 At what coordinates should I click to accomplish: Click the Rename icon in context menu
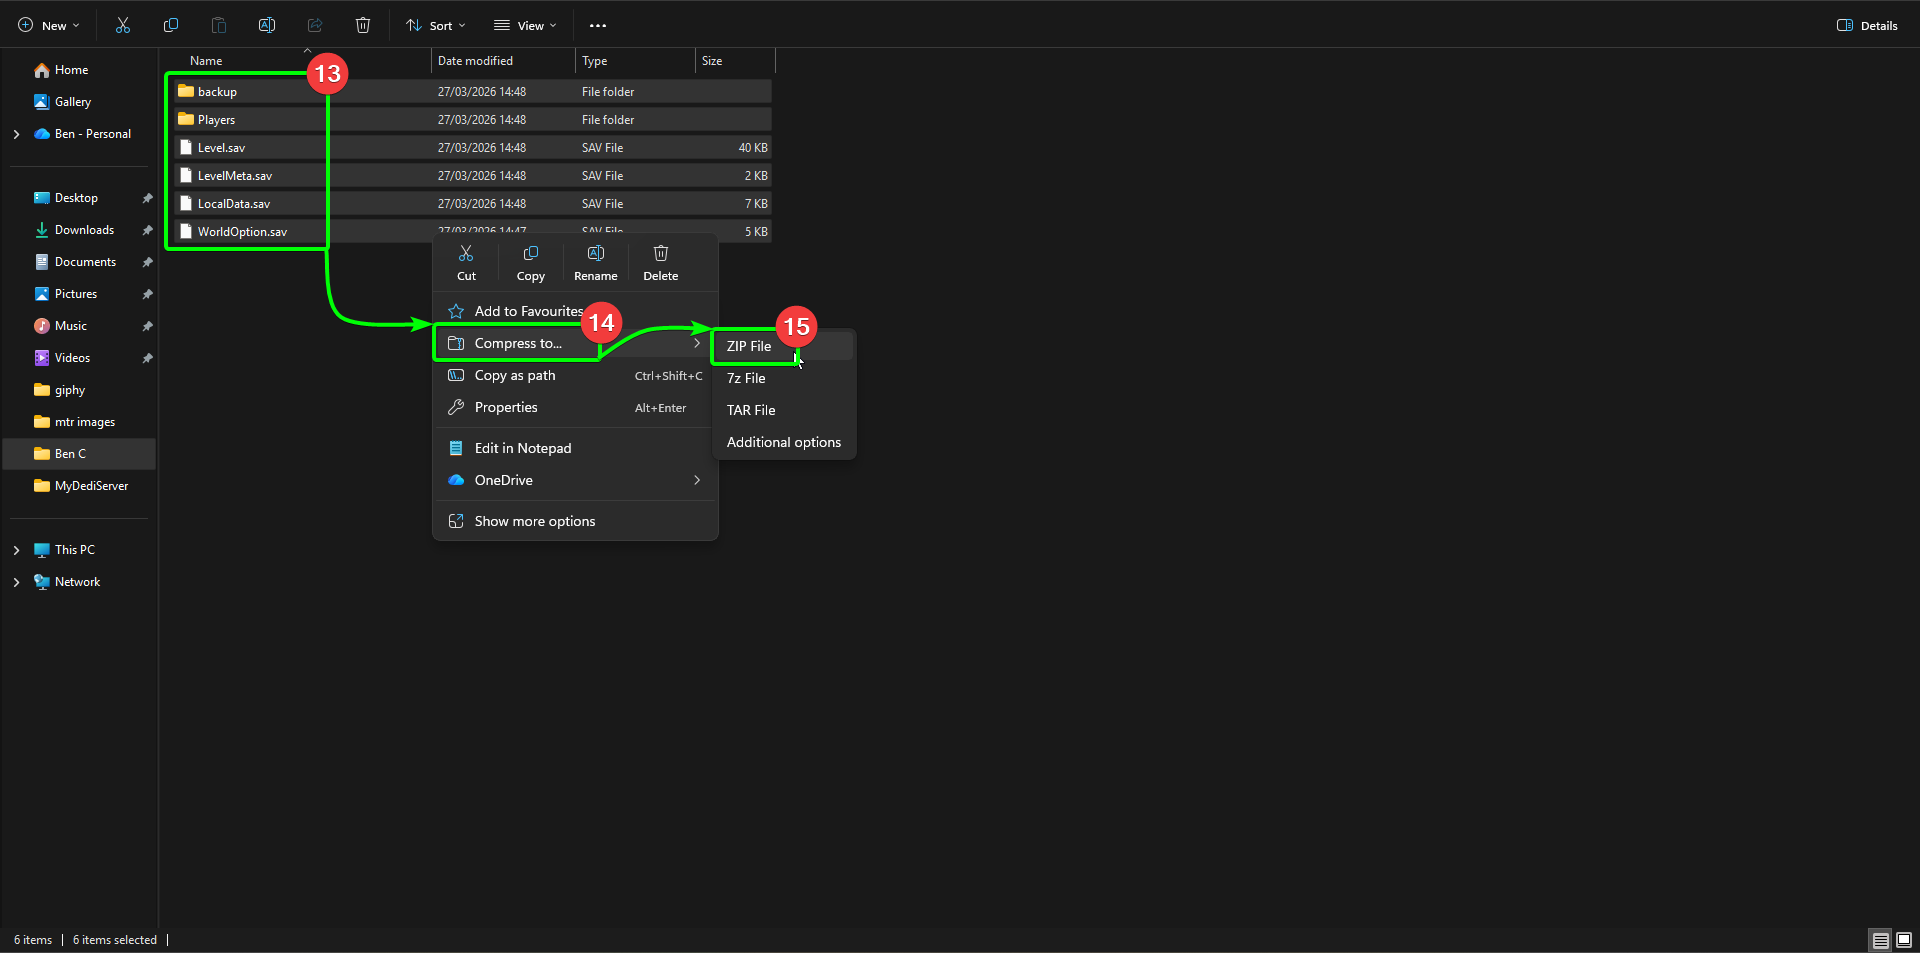coord(595,262)
